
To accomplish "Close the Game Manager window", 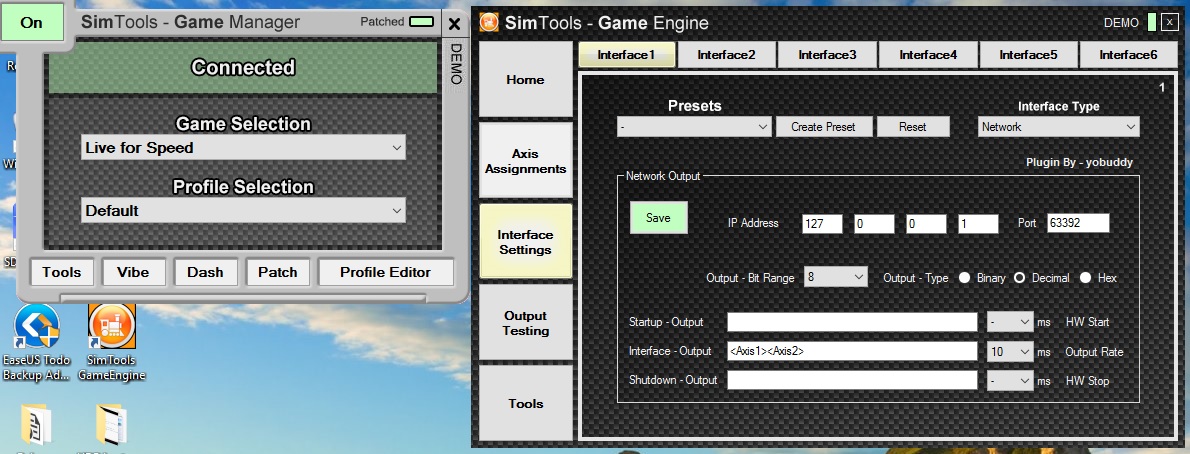I will point(454,24).
